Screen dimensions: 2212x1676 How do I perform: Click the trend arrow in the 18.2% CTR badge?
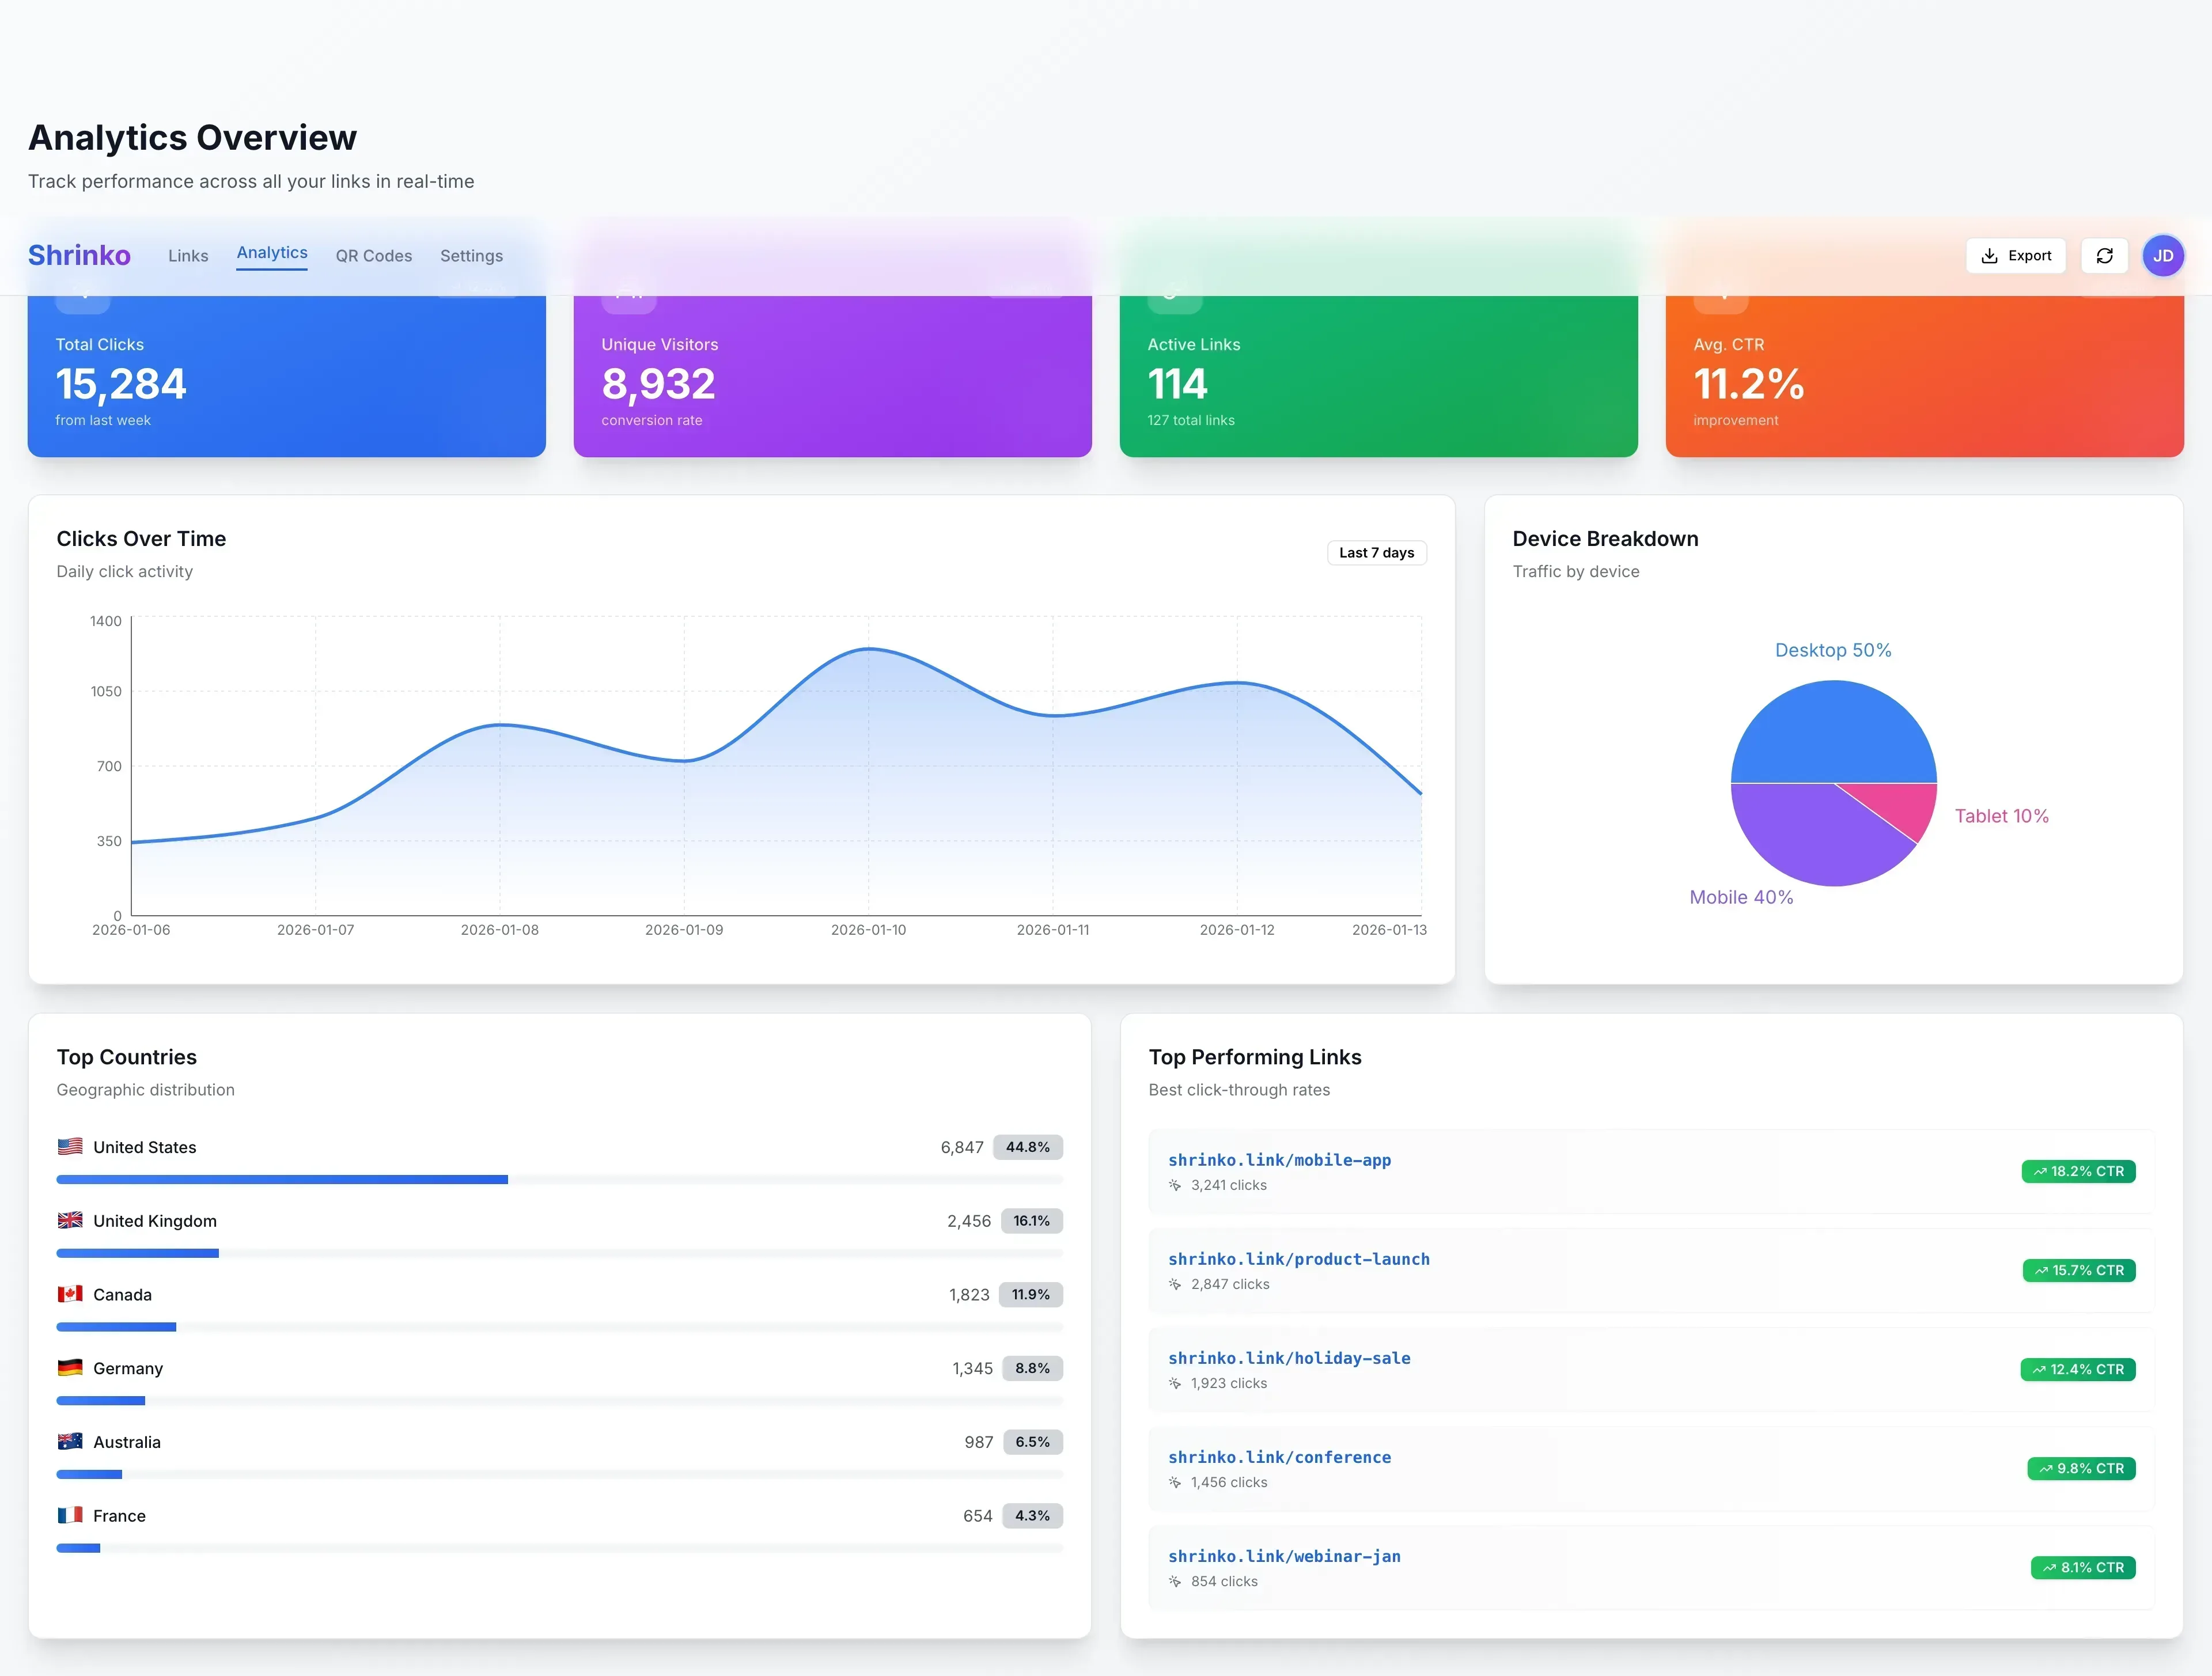(2043, 1171)
